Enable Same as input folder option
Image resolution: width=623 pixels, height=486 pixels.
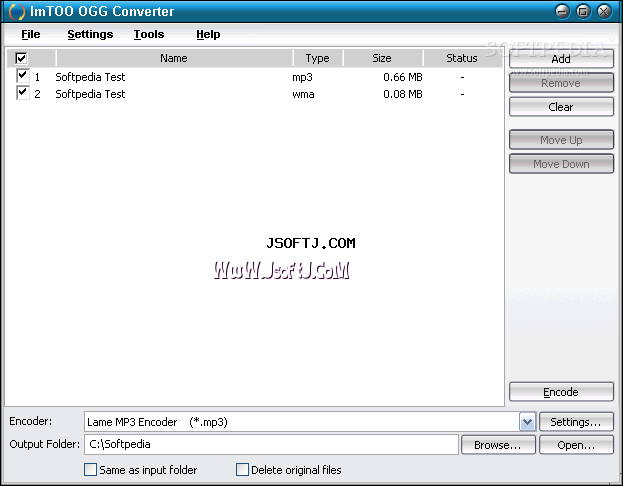click(90, 469)
